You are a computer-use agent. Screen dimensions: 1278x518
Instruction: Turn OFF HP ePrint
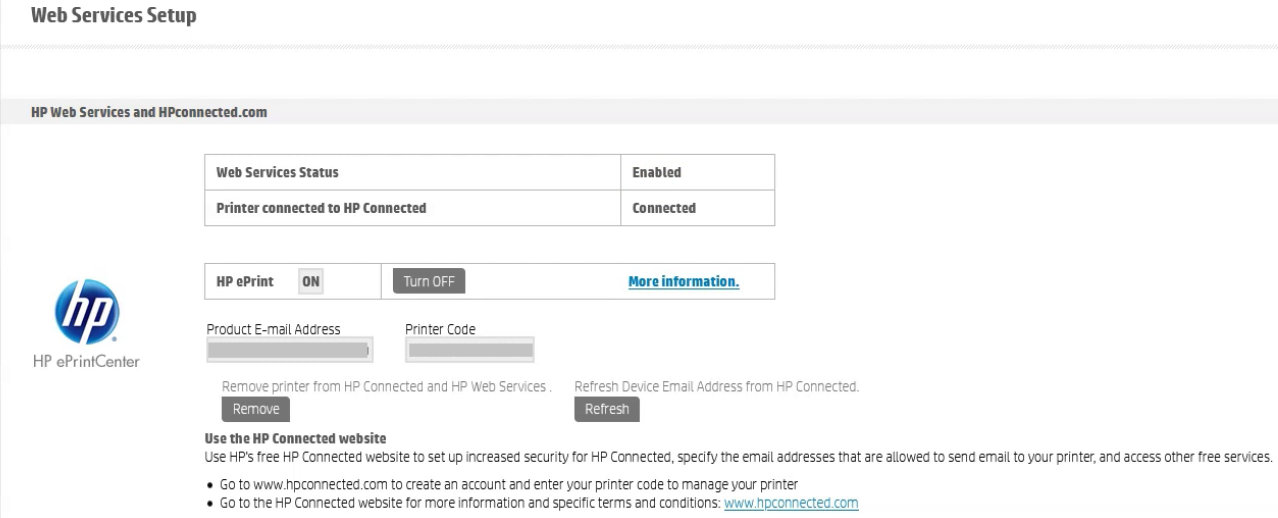tap(428, 281)
